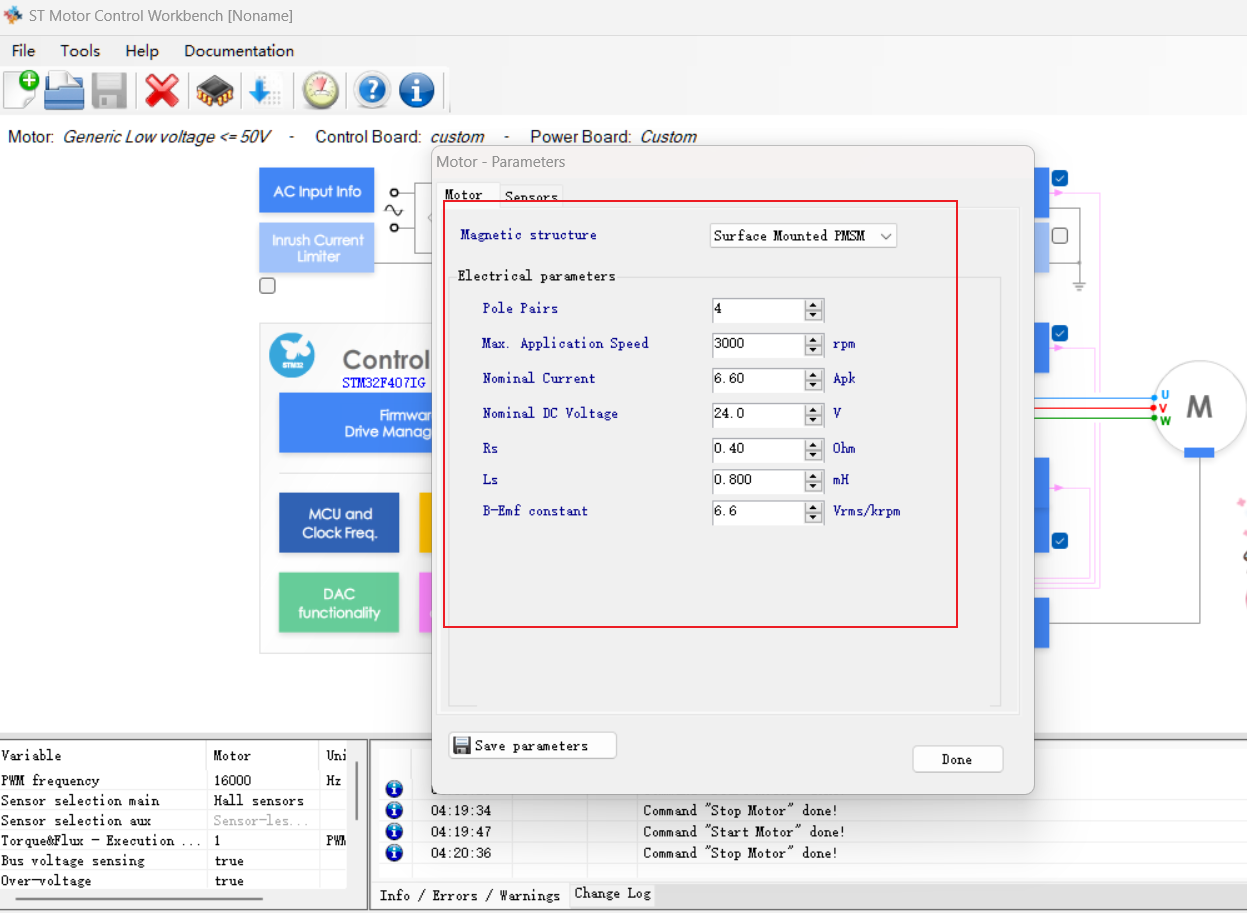Click the blue info 'i' toolbar icon
The width and height of the screenshot is (1247, 913).
[x=416, y=90]
